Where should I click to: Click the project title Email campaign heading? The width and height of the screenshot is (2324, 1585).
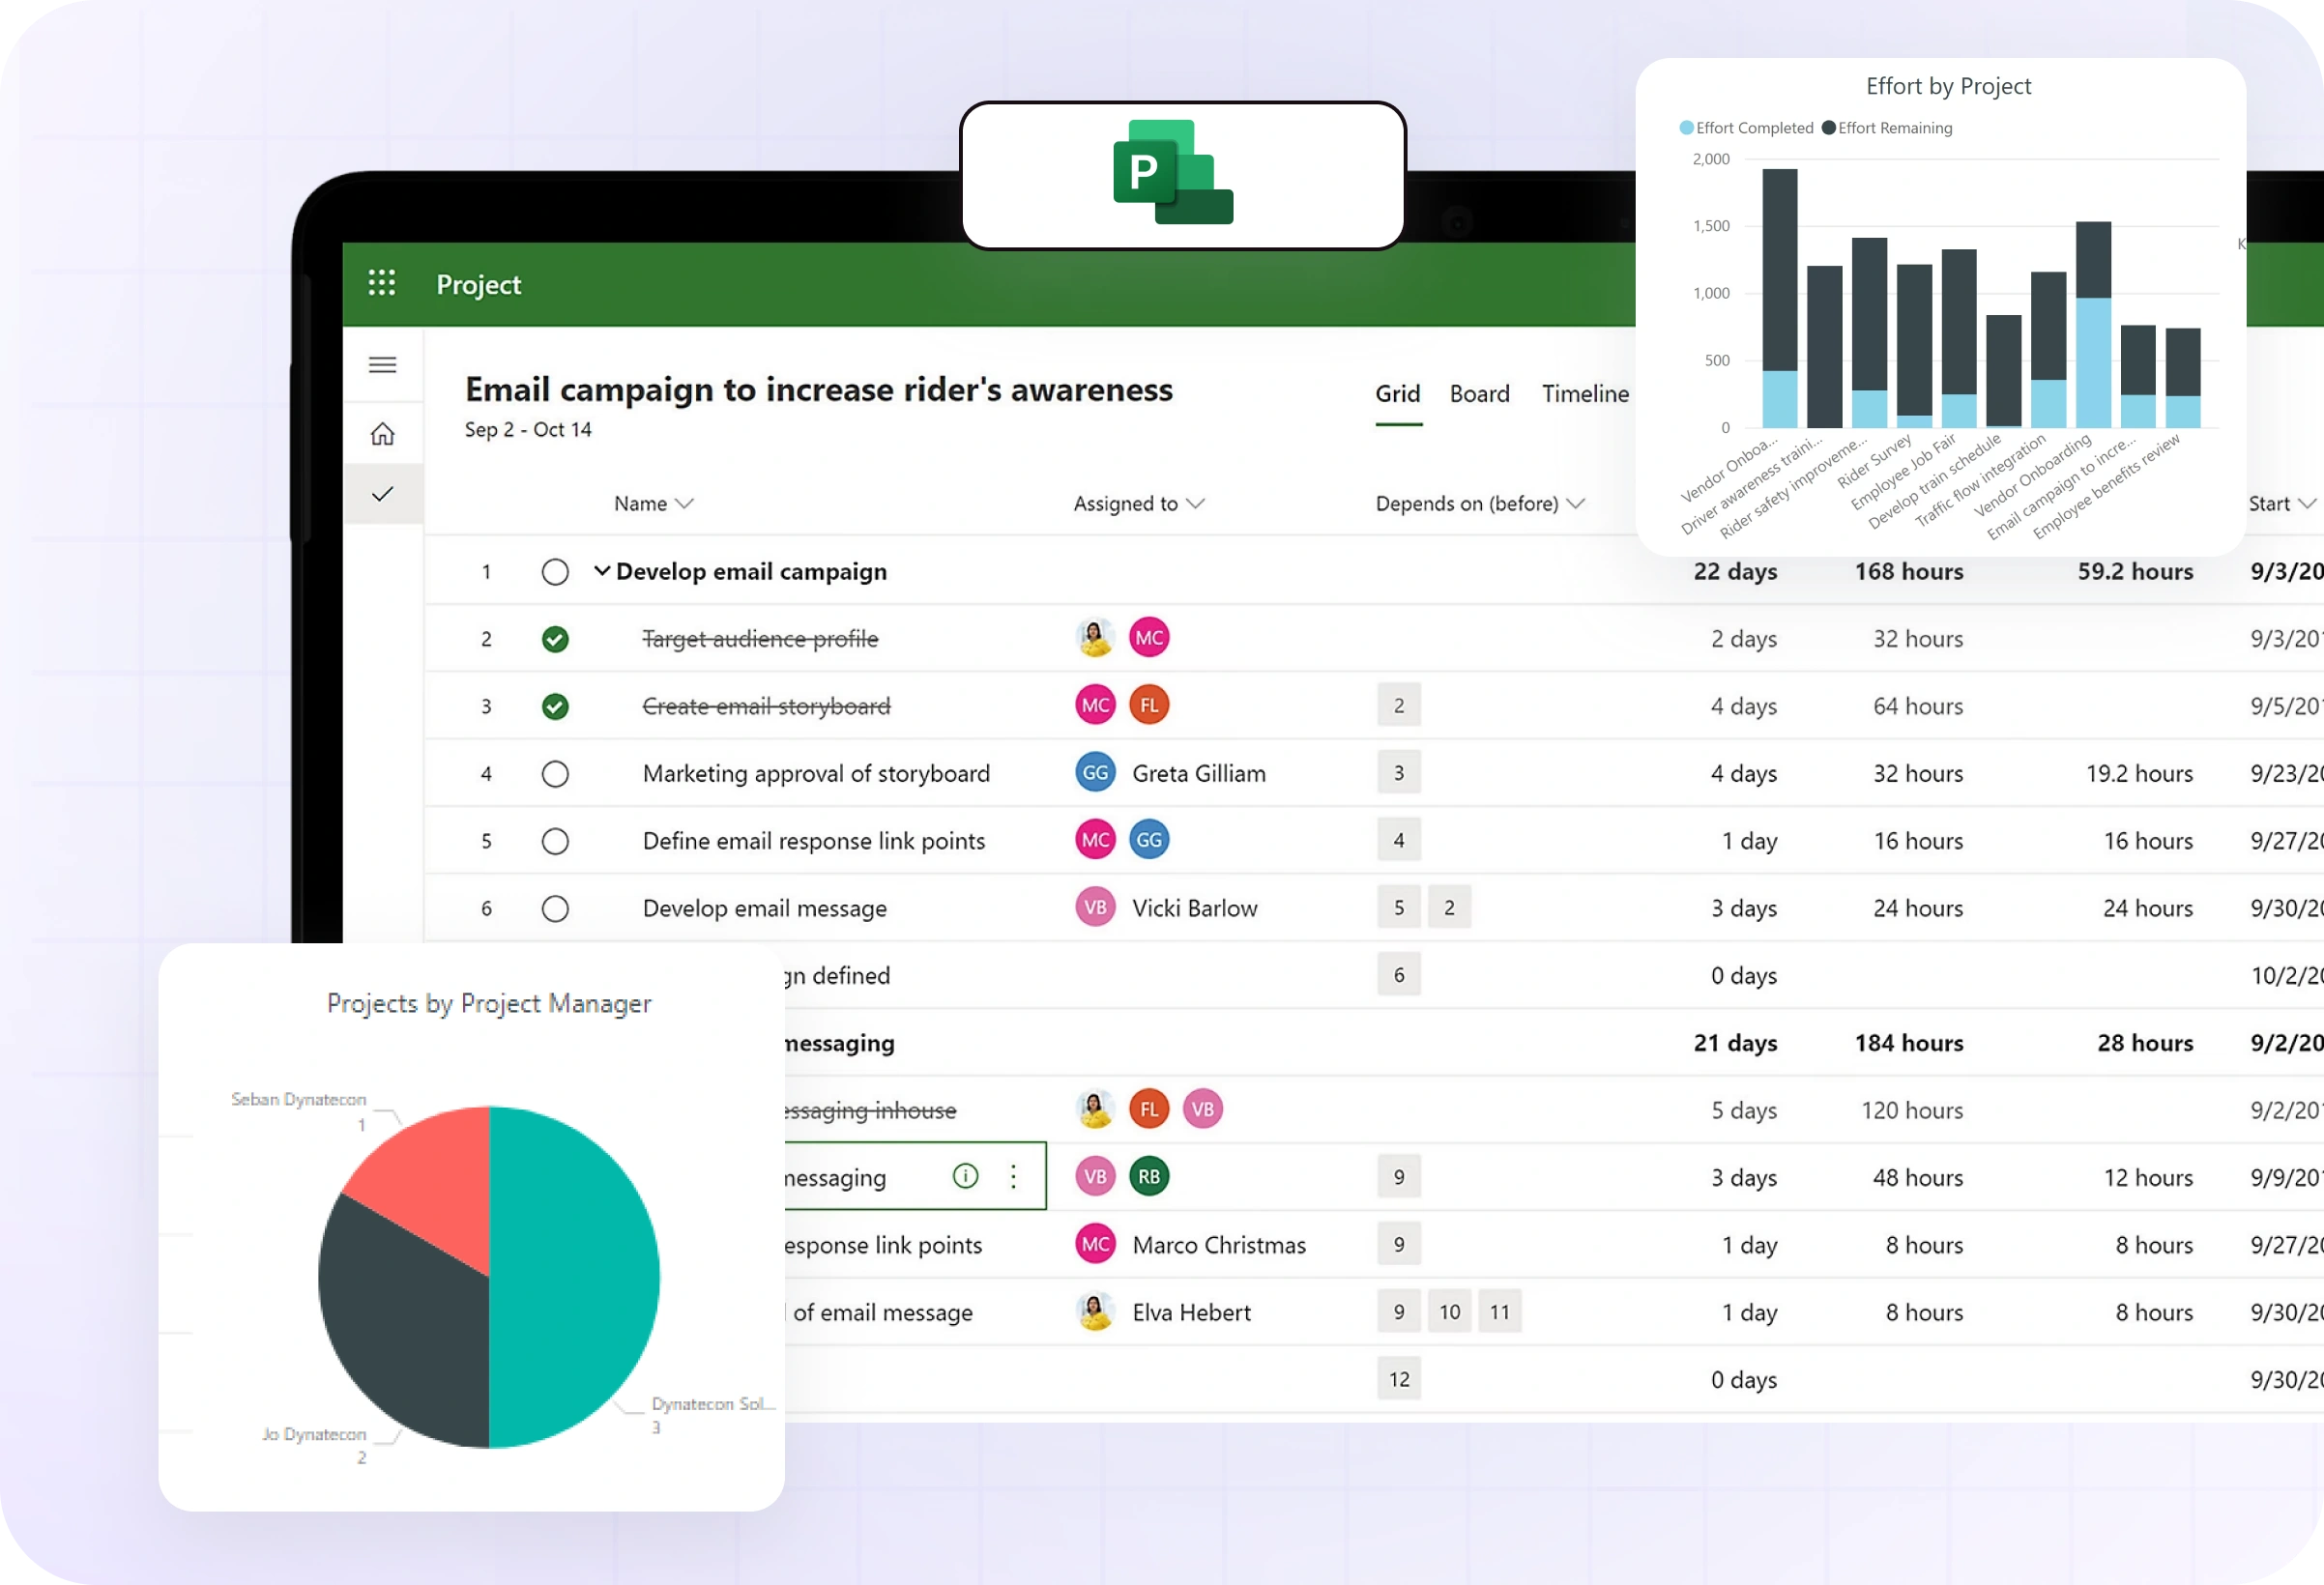(x=819, y=390)
